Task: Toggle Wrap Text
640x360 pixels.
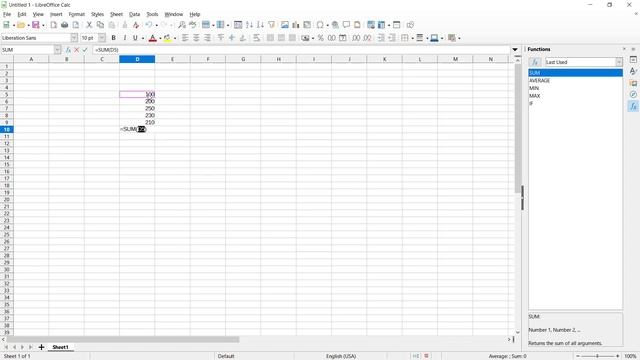Action: coord(256,38)
